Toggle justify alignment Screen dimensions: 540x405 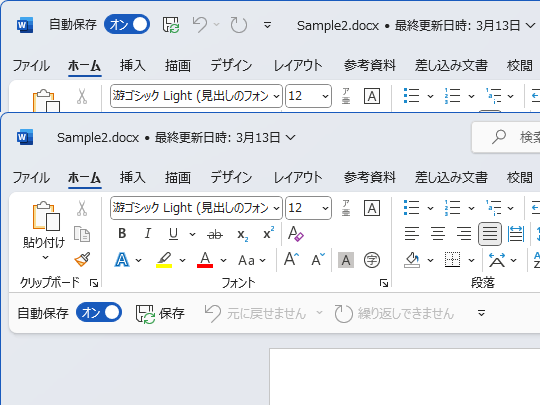490,234
